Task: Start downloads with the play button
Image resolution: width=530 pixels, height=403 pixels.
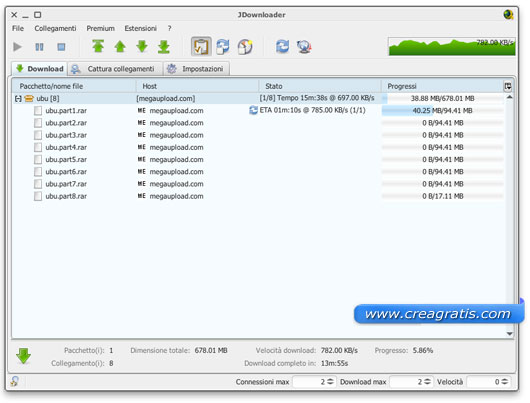Action: [x=17, y=47]
